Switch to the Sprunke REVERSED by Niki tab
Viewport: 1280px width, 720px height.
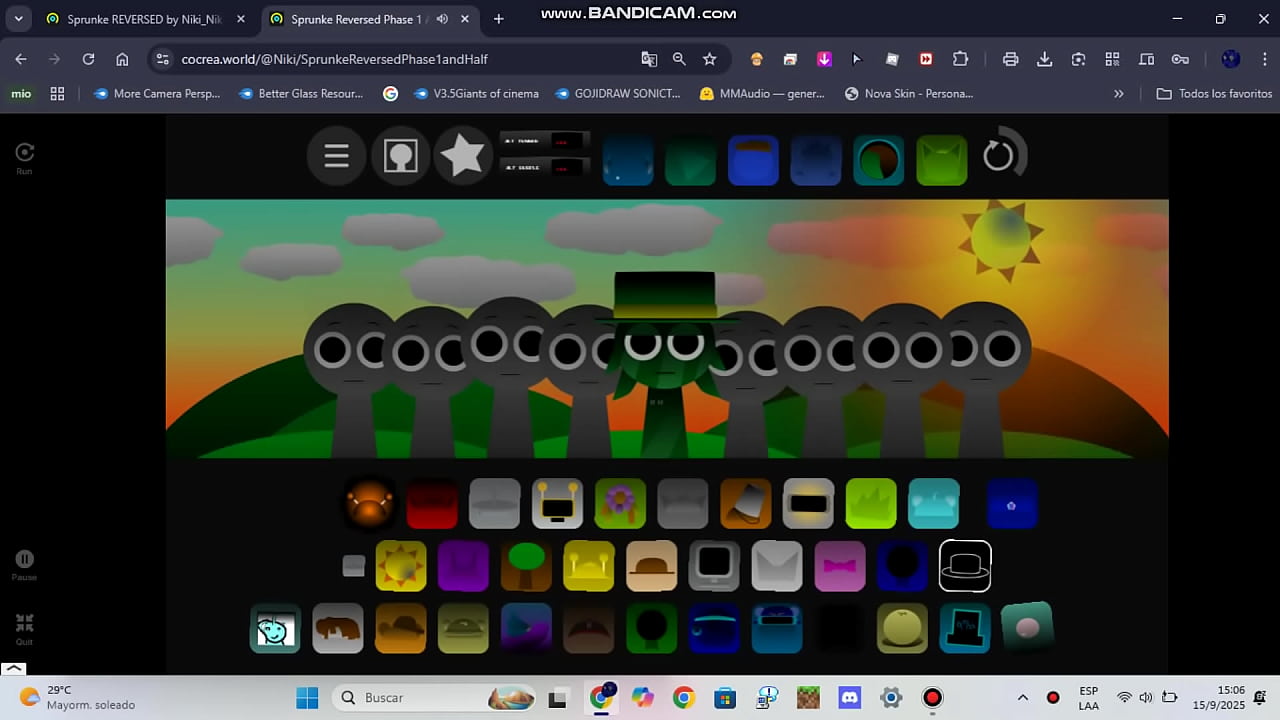click(144, 19)
